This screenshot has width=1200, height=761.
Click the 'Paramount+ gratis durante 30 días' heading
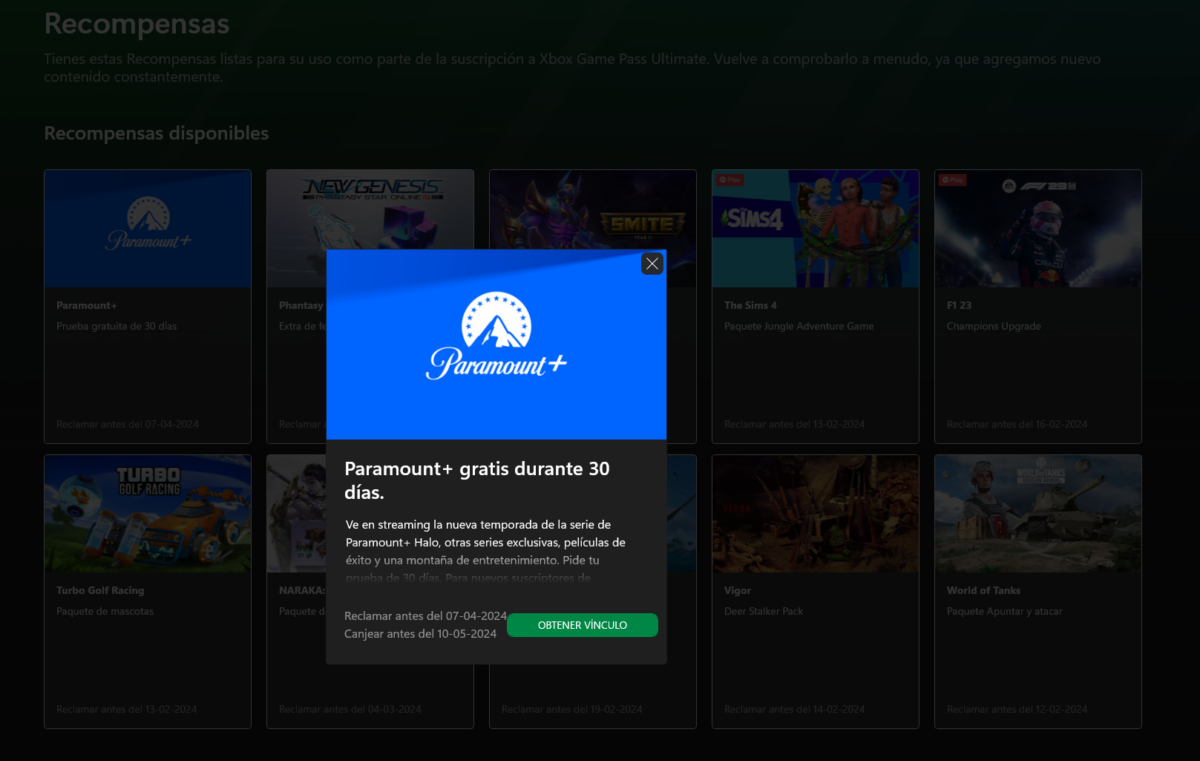tap(477, 480)
